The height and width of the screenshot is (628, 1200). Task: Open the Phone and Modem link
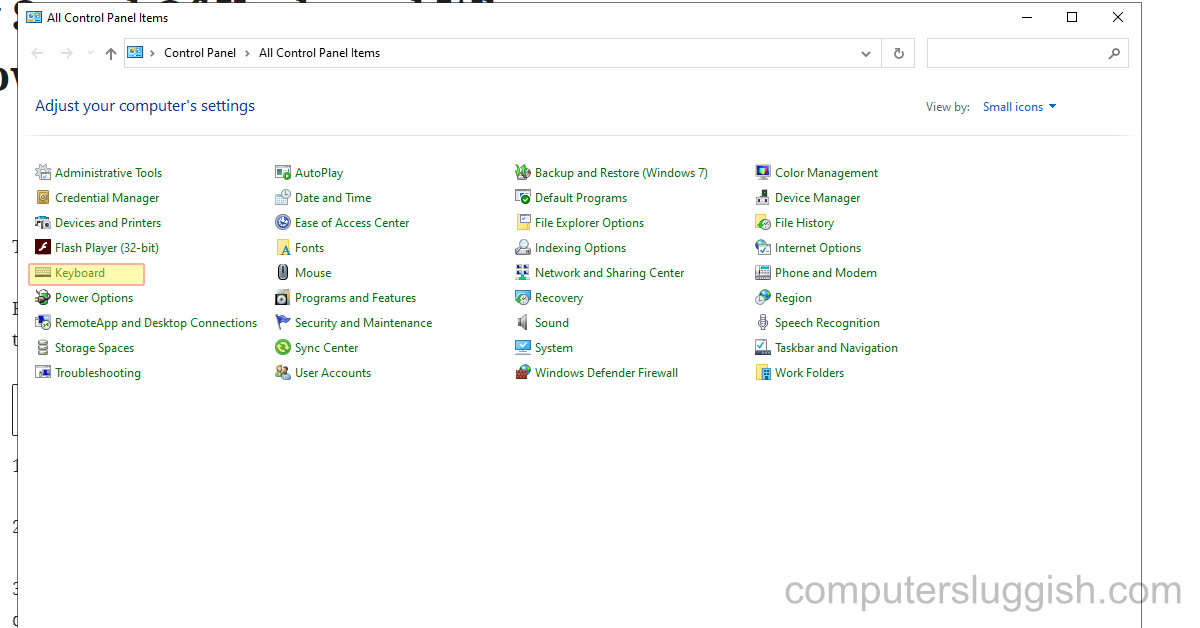coord(826,273)
